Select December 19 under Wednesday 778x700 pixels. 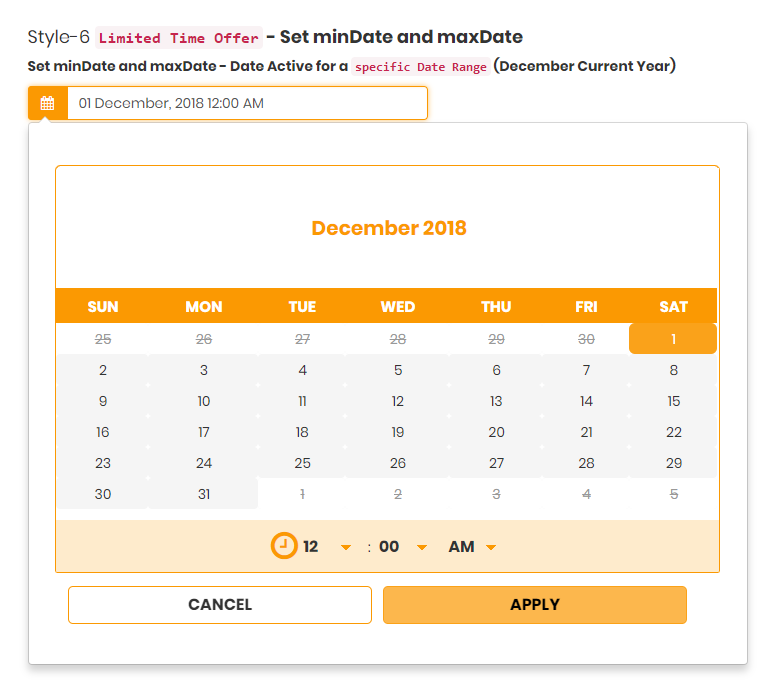(398, 432)
